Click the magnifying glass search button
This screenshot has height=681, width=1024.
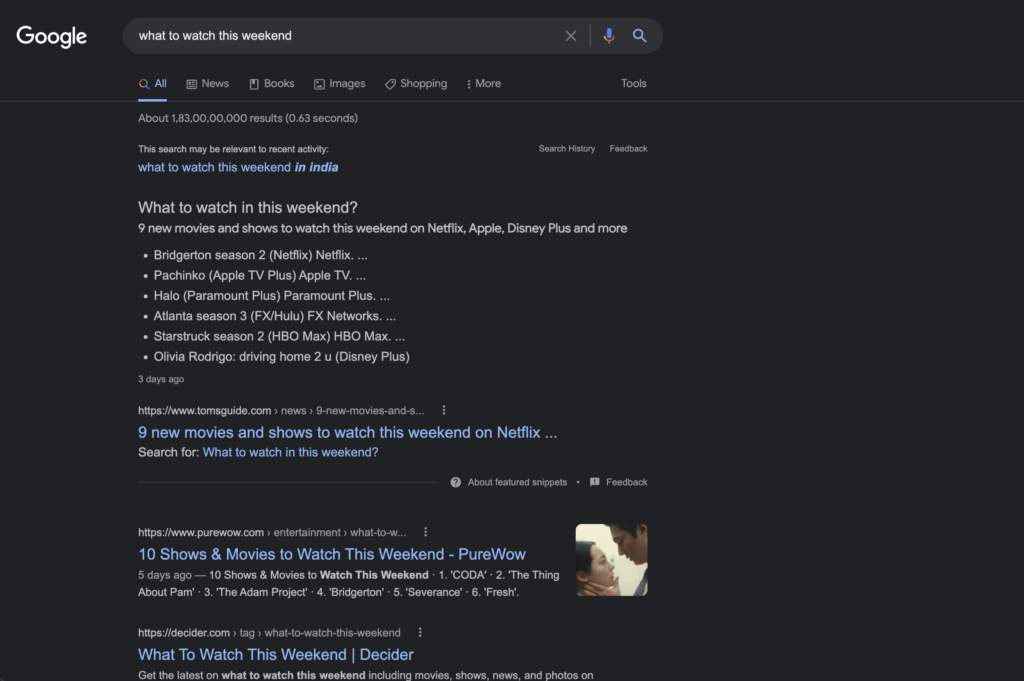click(640, 36)
